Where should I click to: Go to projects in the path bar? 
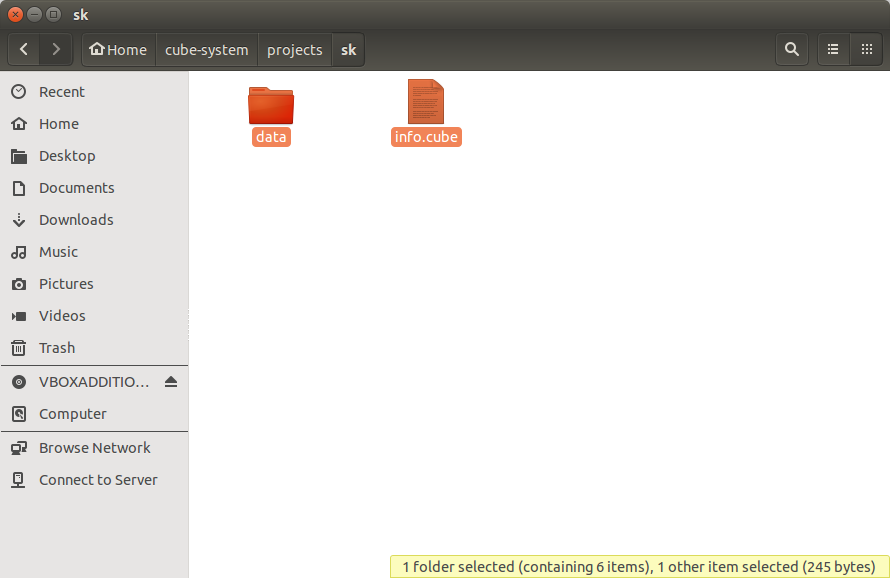coord(295,49)
